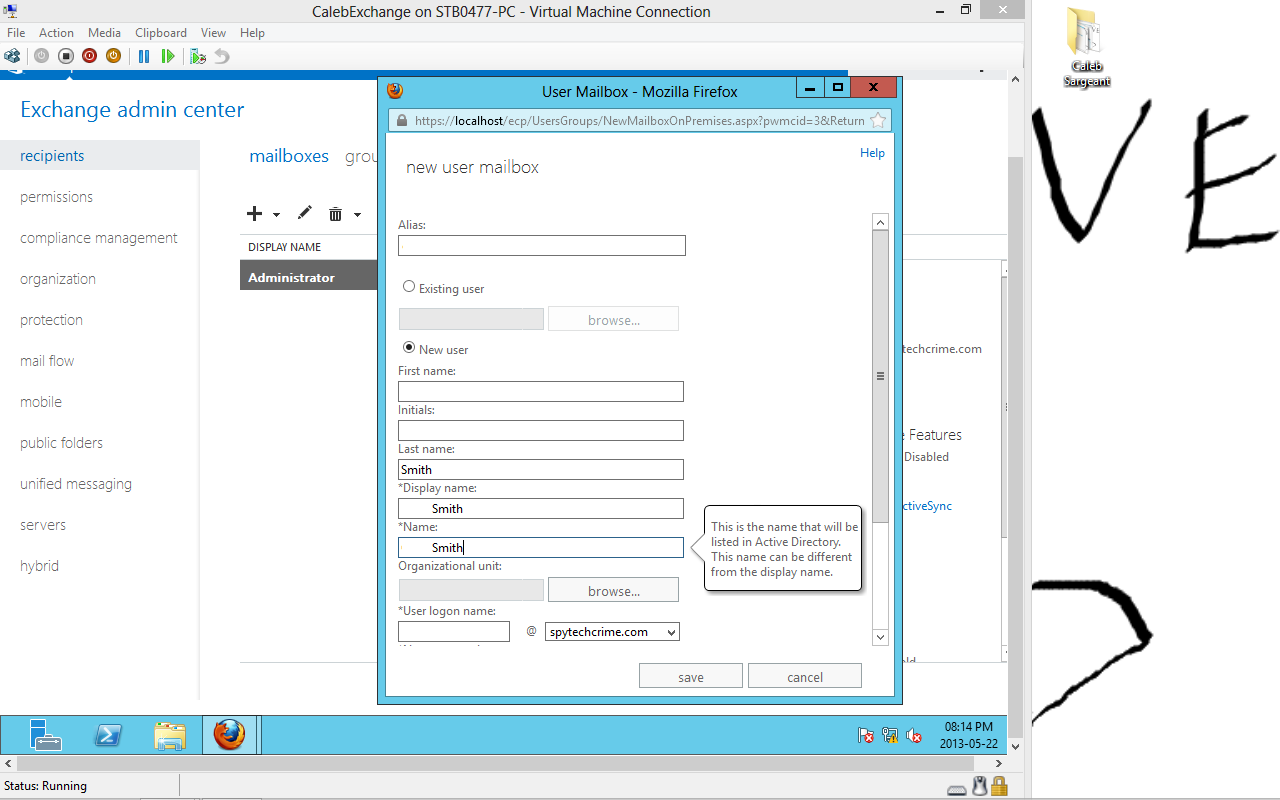The width and height of the screenshot is (1280, 800).
Task: Click the Alias input field
Action: click(x=542, y=245)
